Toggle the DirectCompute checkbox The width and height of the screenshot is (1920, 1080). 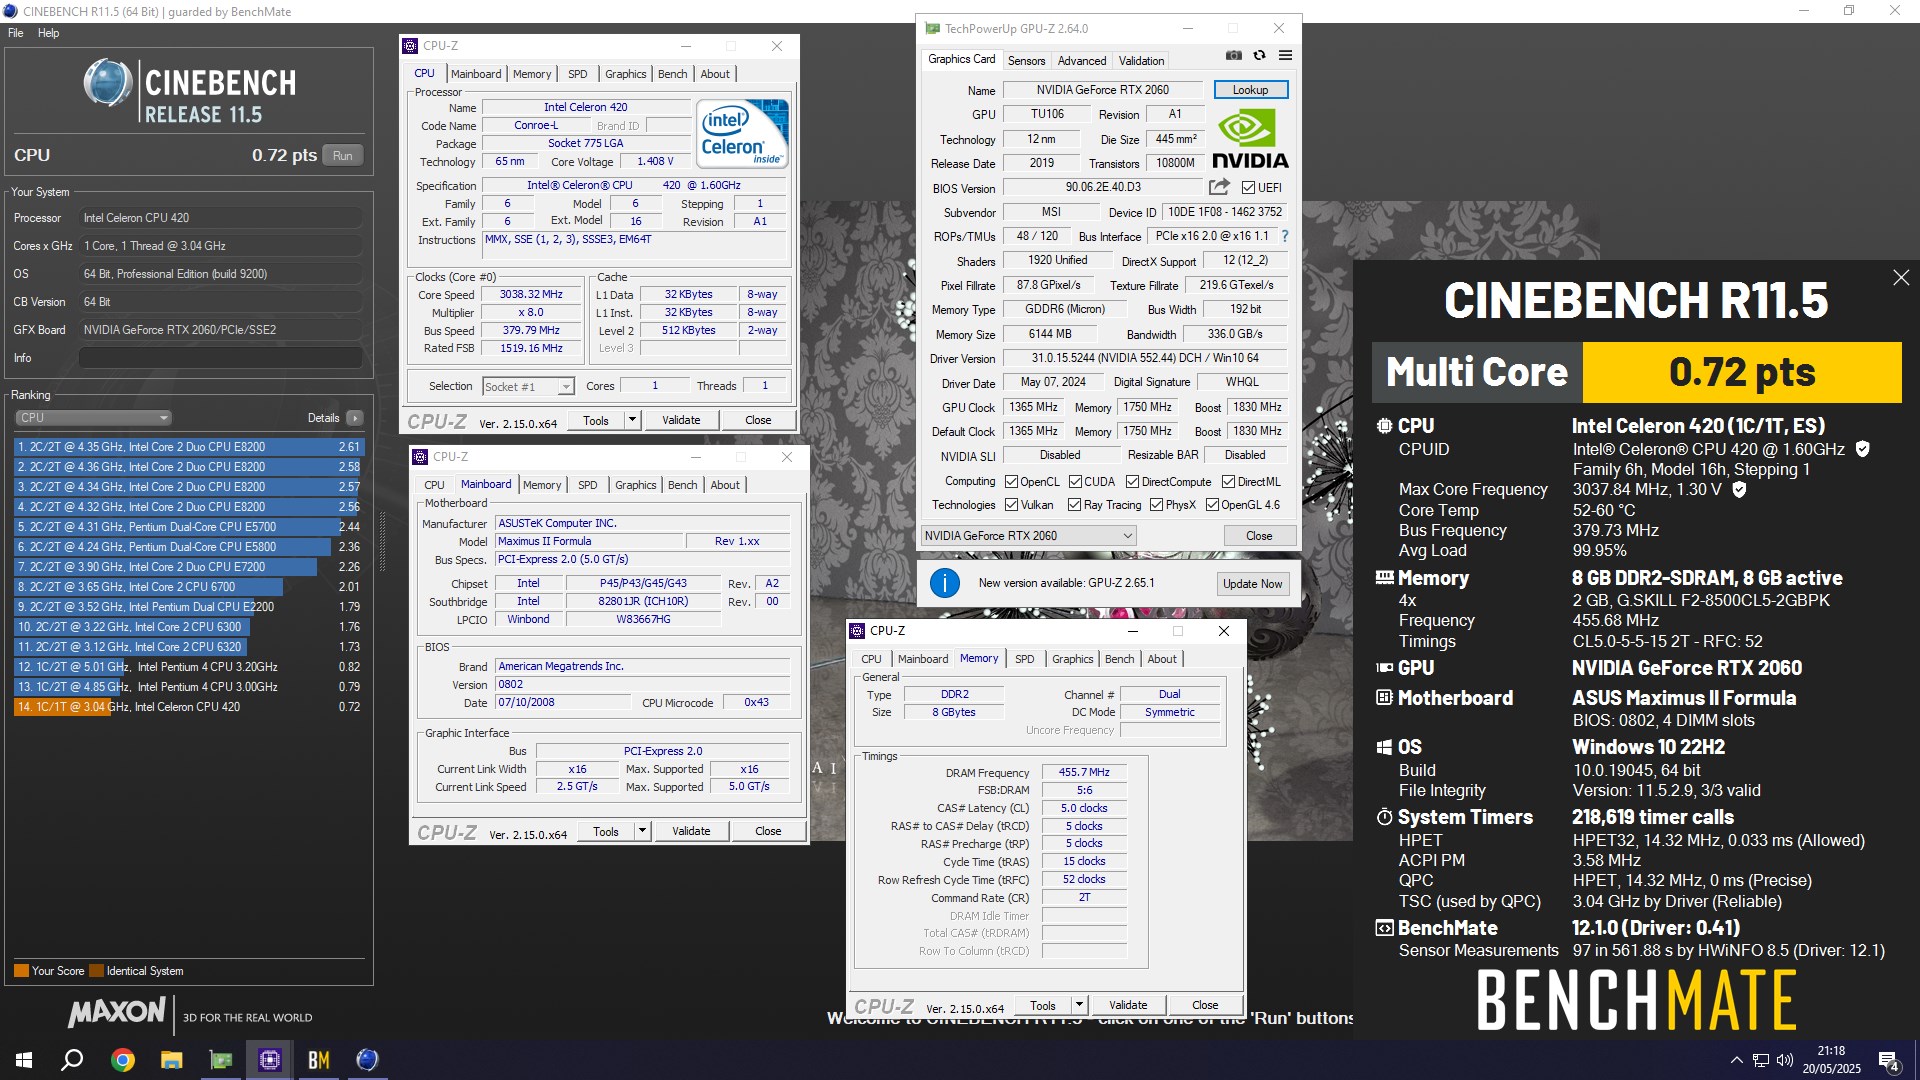pyautogui.click(x=1133, y=482)
